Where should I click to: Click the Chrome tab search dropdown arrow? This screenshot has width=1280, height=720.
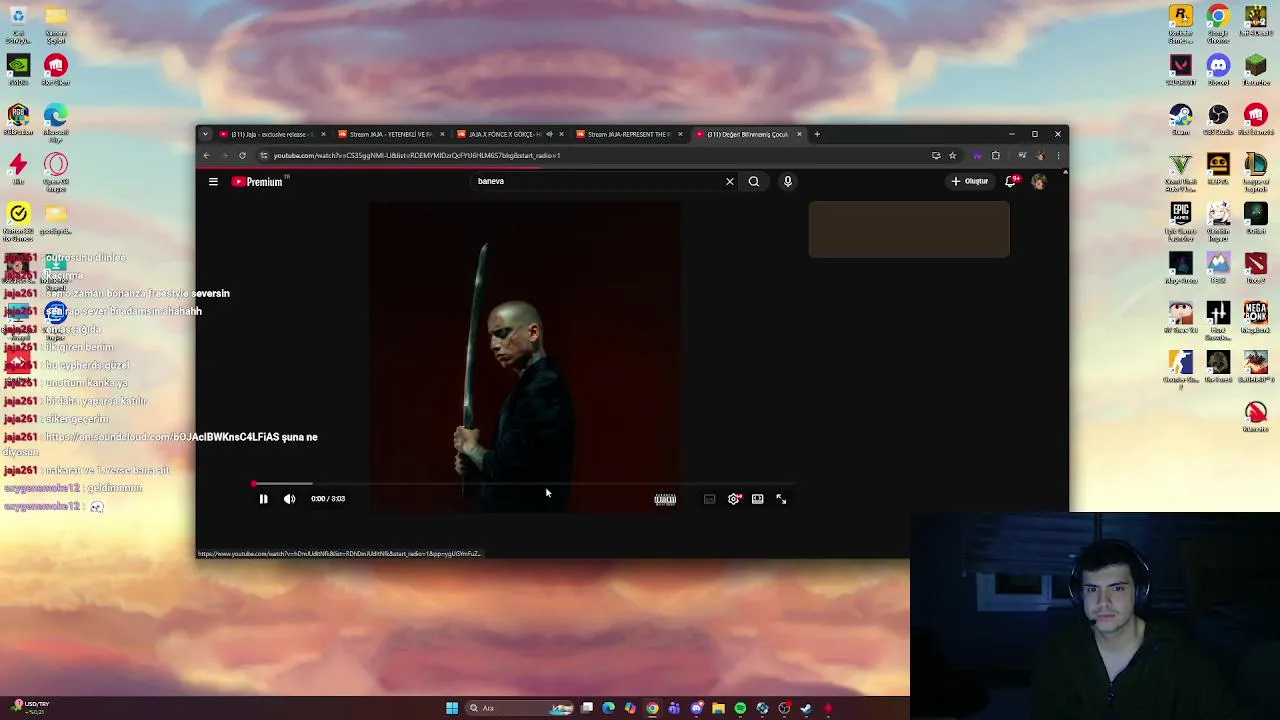[x=205, y=134]
